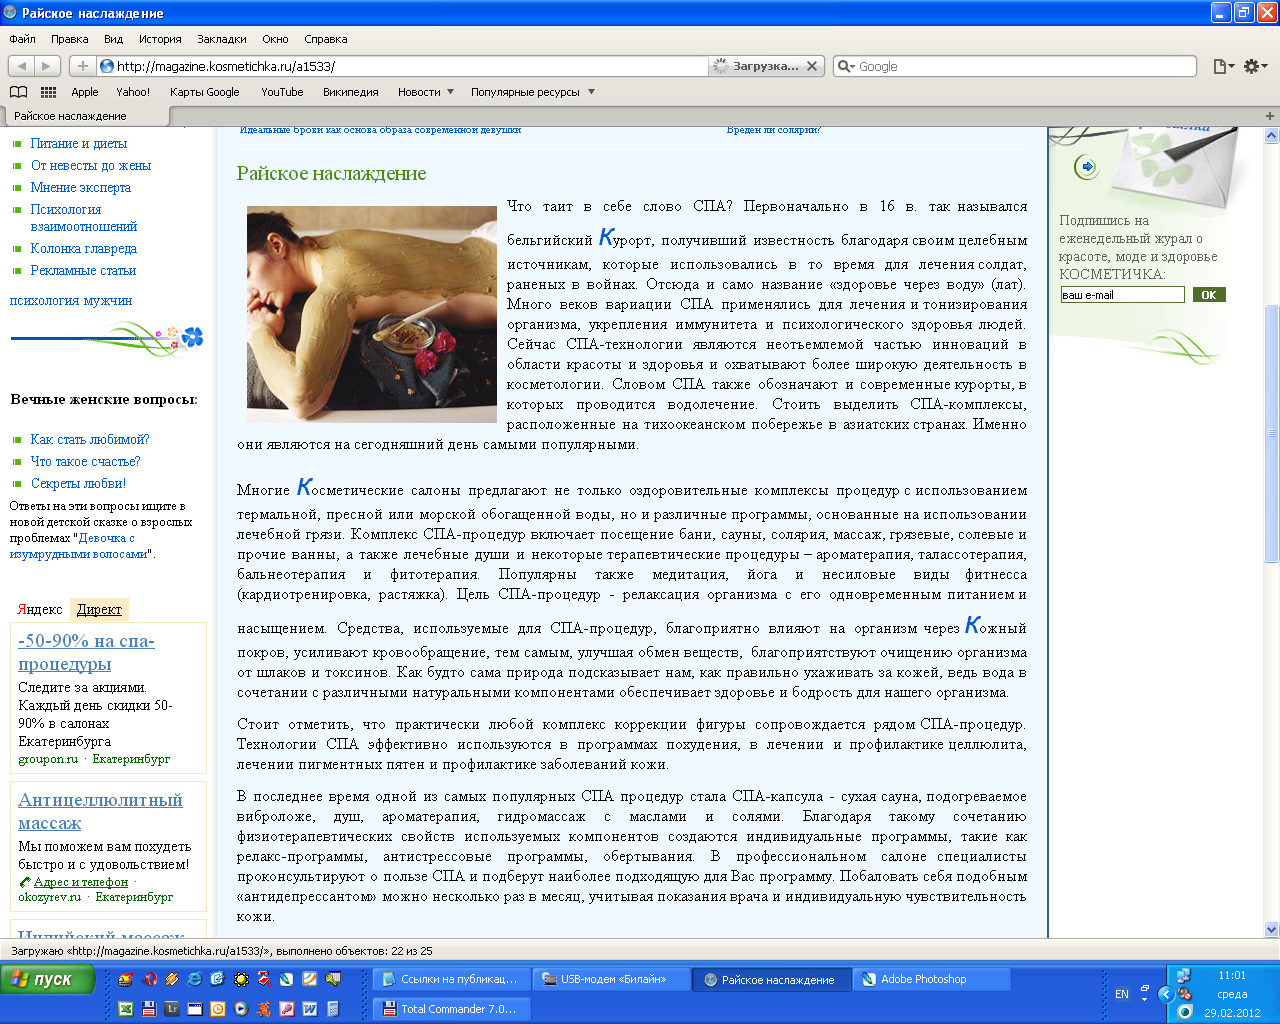Go back with the Safari back arrow
The height and width of the screenshot is (1024, 1280).
click(x=22, y=66)
